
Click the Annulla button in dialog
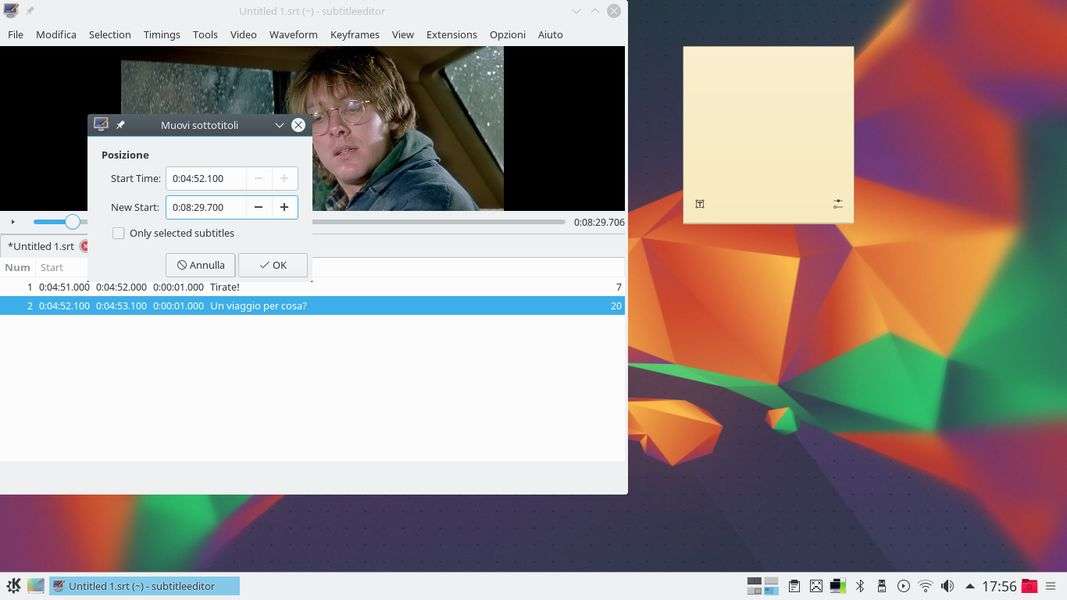tap(201, 265)
